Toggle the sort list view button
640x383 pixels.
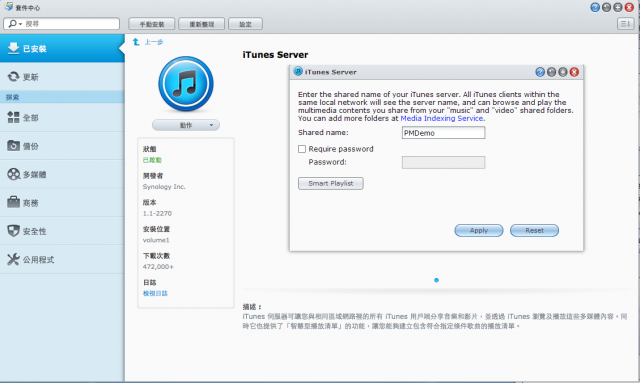click(625, 24)
